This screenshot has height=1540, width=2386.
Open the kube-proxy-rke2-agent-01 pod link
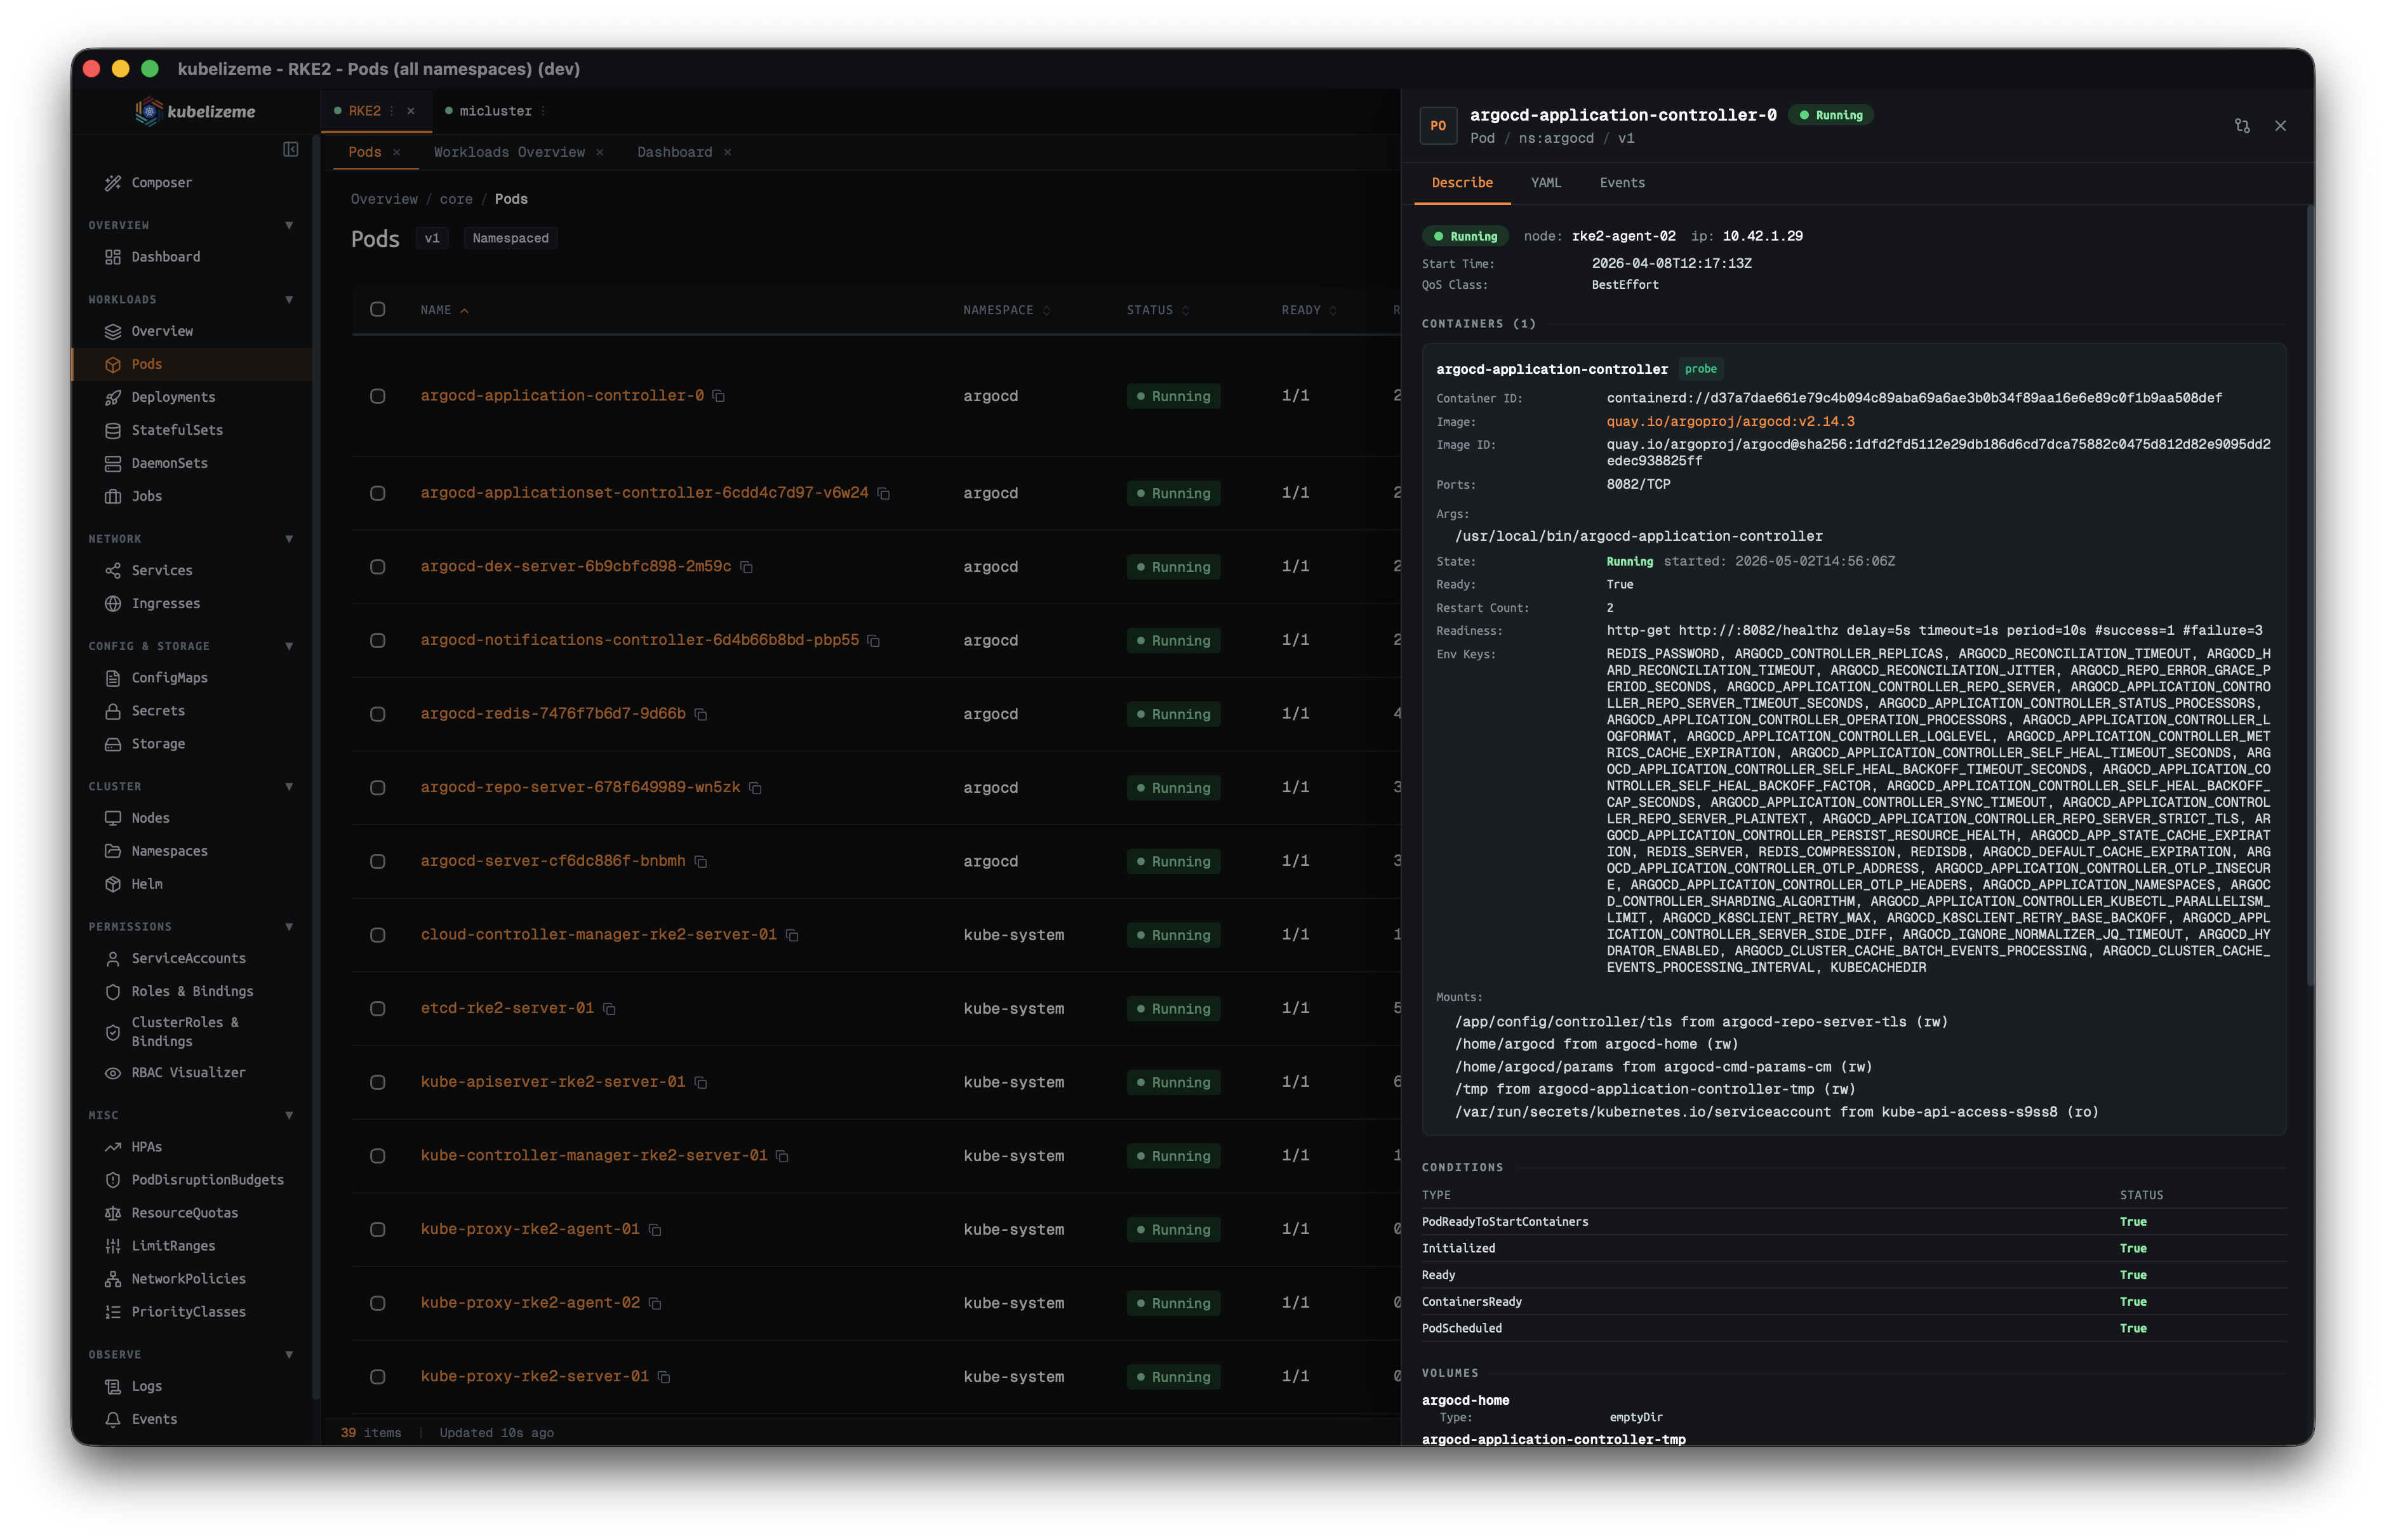[530, 1229]
